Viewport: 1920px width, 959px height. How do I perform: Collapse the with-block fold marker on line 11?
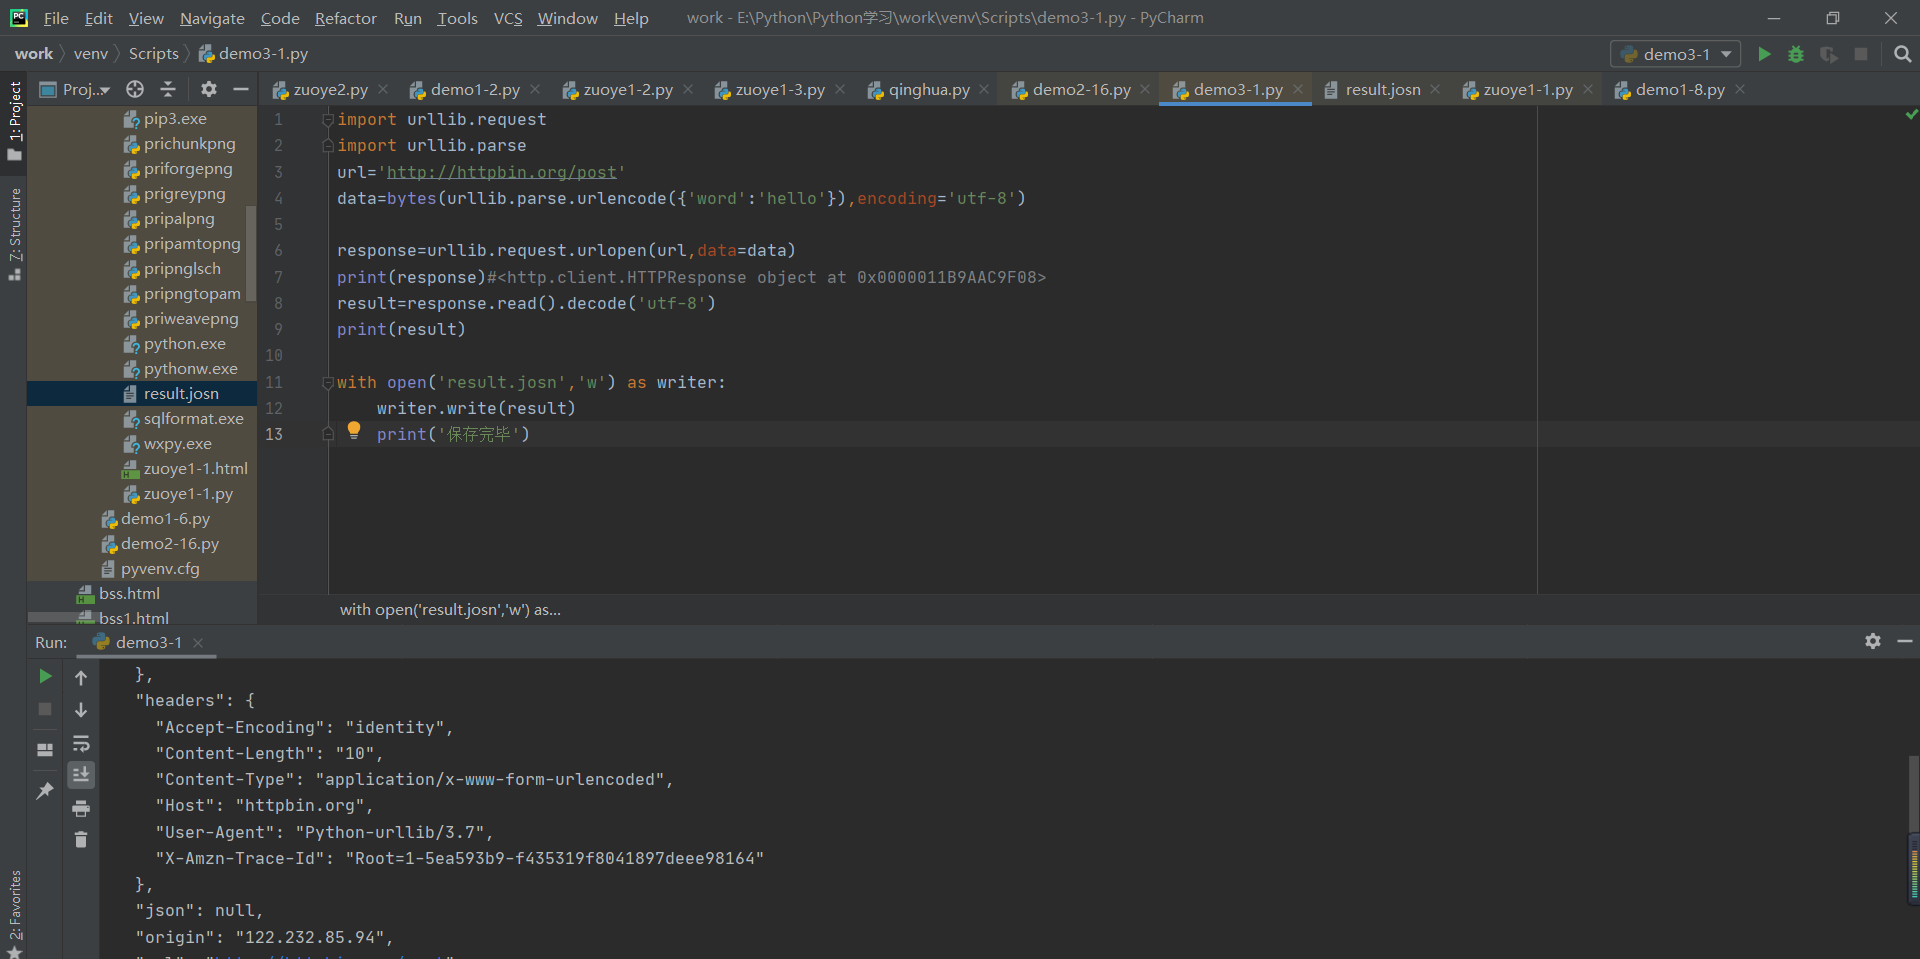tap(327, 382)
